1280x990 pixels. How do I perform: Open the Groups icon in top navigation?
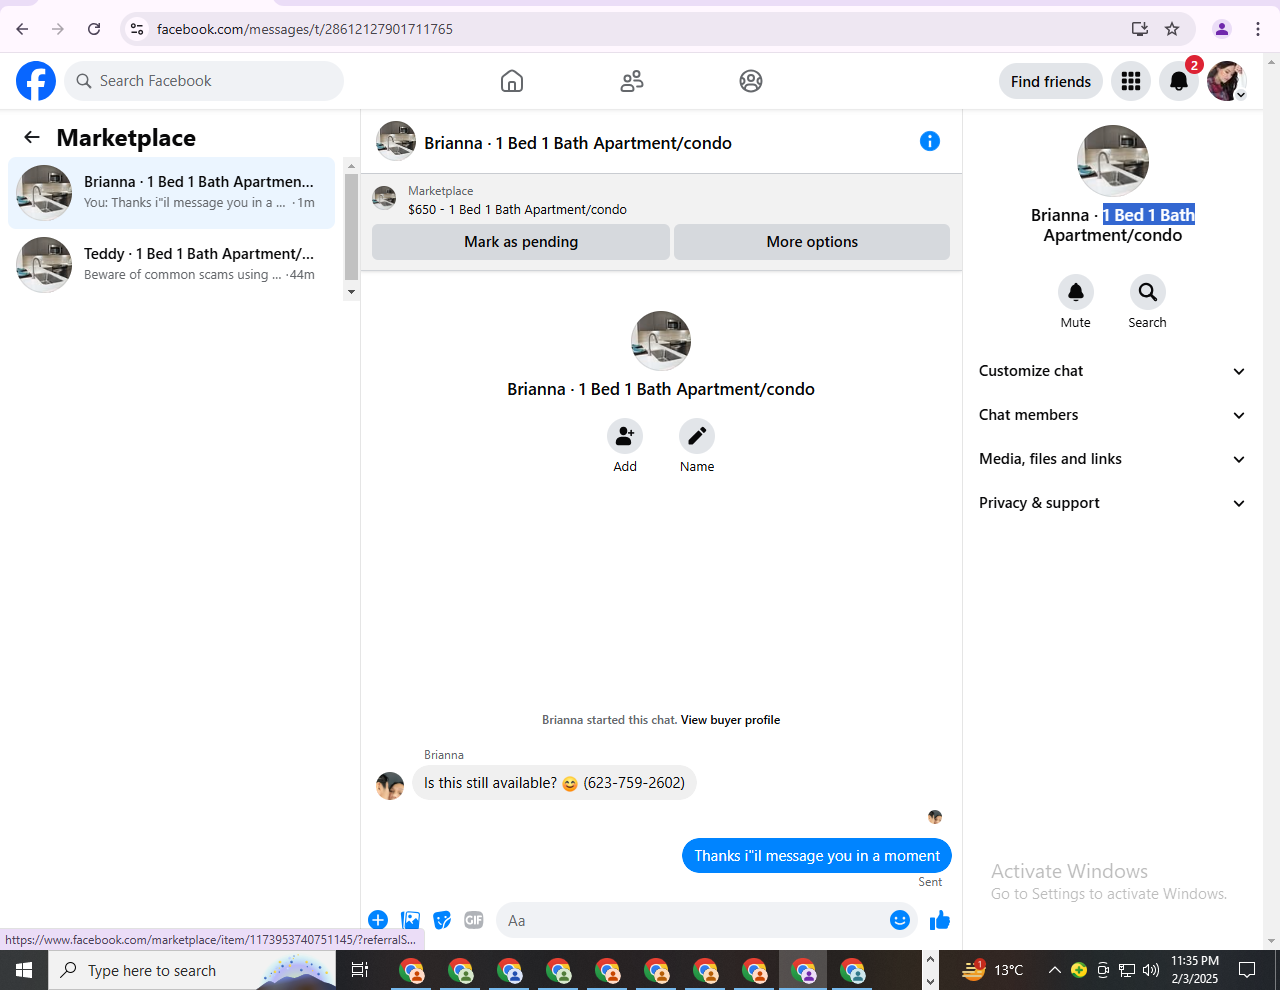pyautogui.click(x=751, y=81)
